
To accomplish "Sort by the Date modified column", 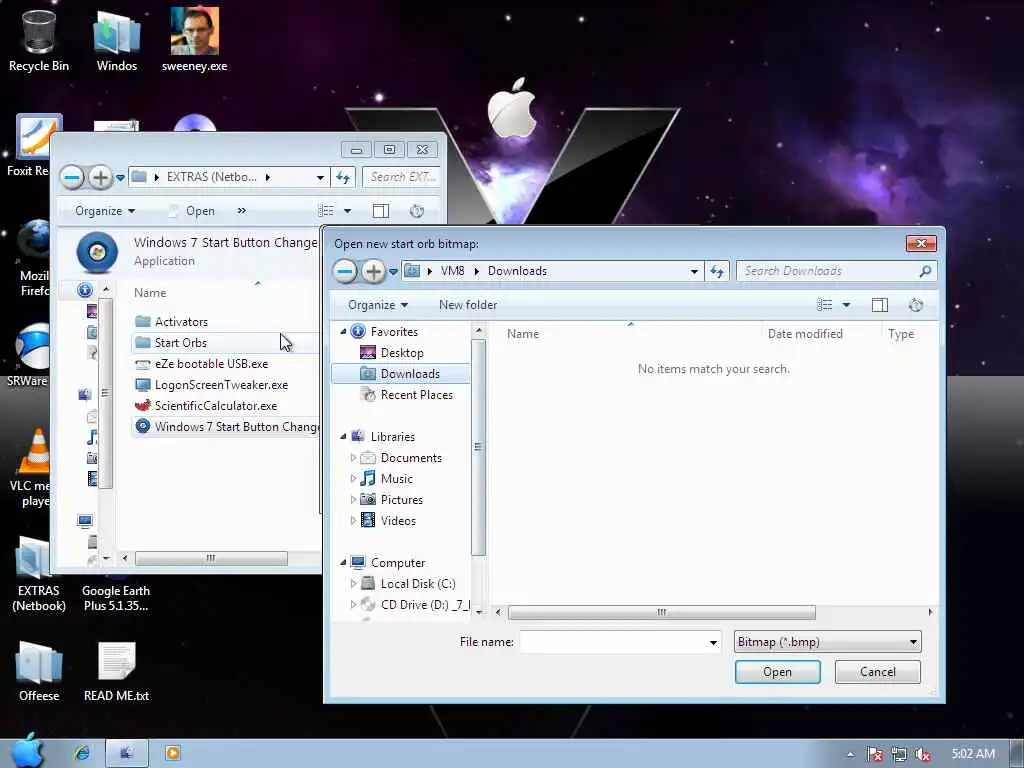I will 805,334.
